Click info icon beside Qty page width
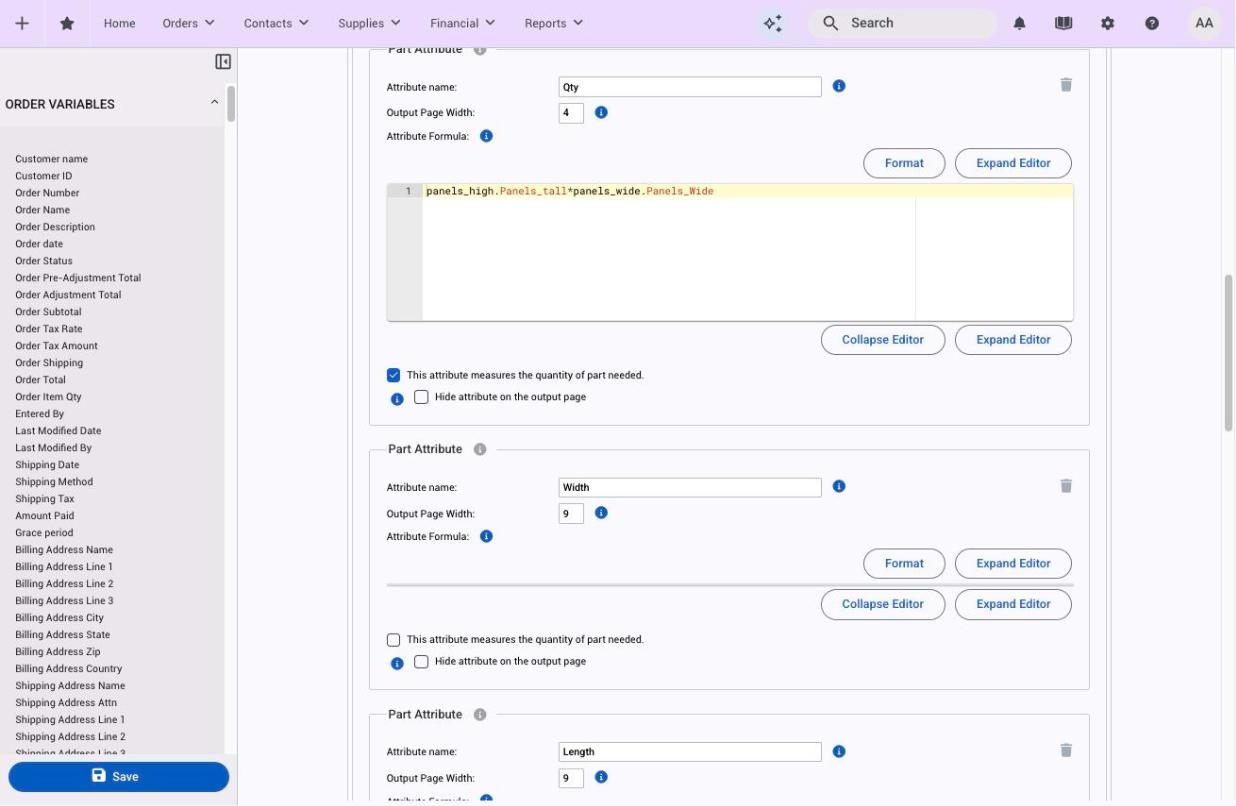This screenshot has width=1236, height=806. tap(601, 112)
